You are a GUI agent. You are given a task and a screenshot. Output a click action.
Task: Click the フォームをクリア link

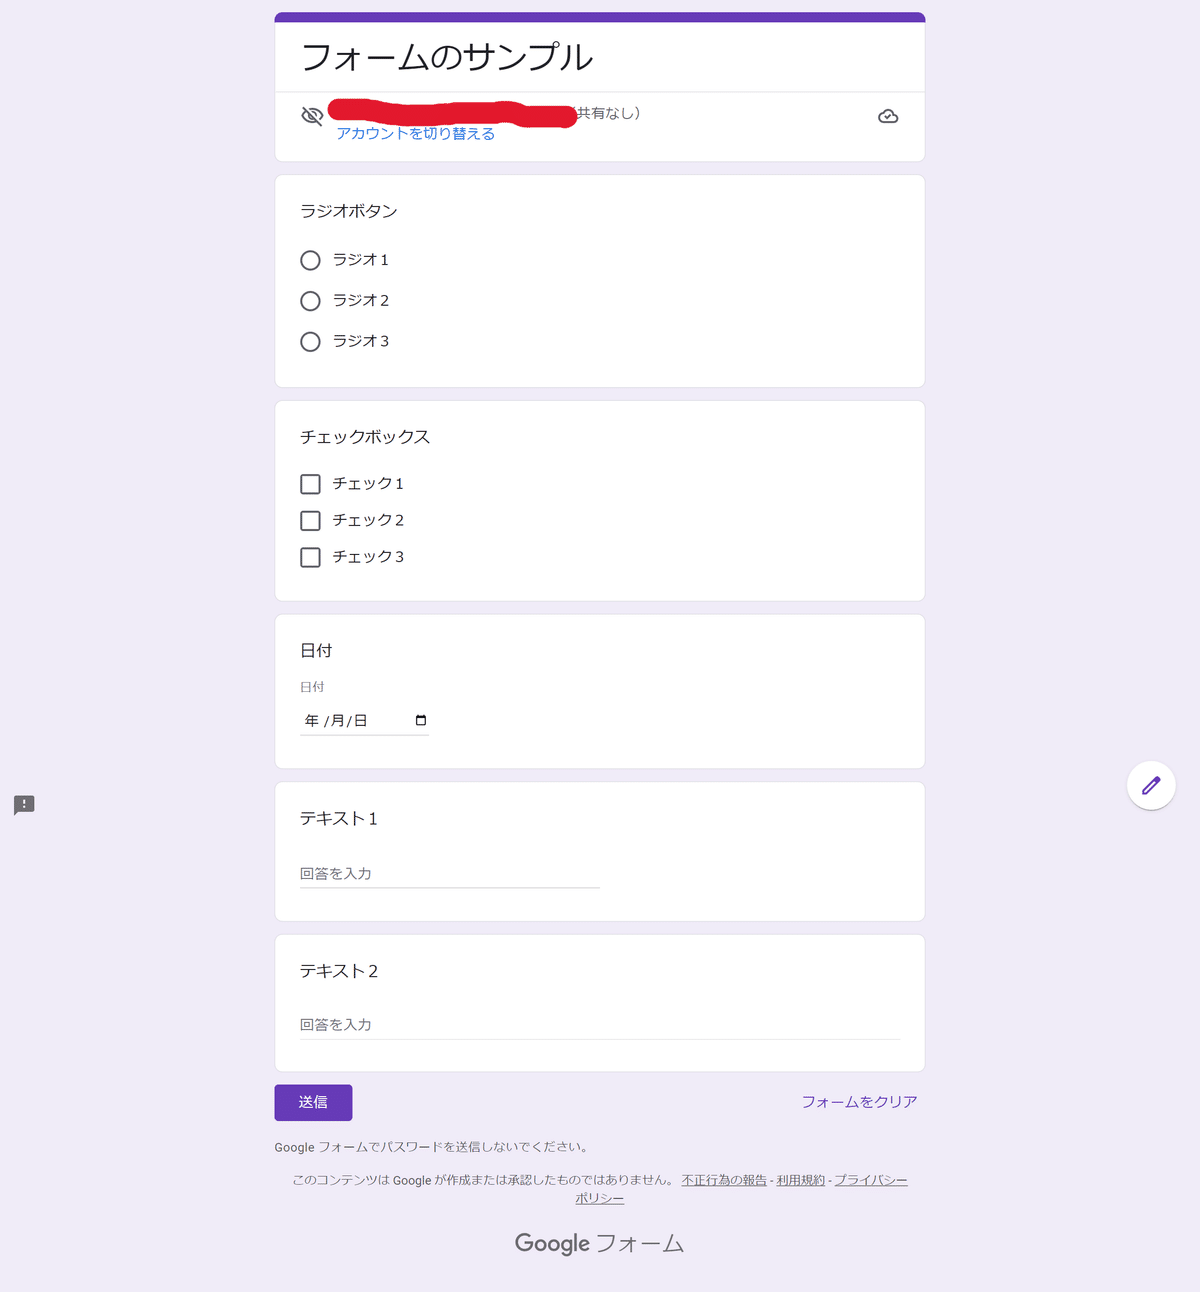pos(859,1102)
